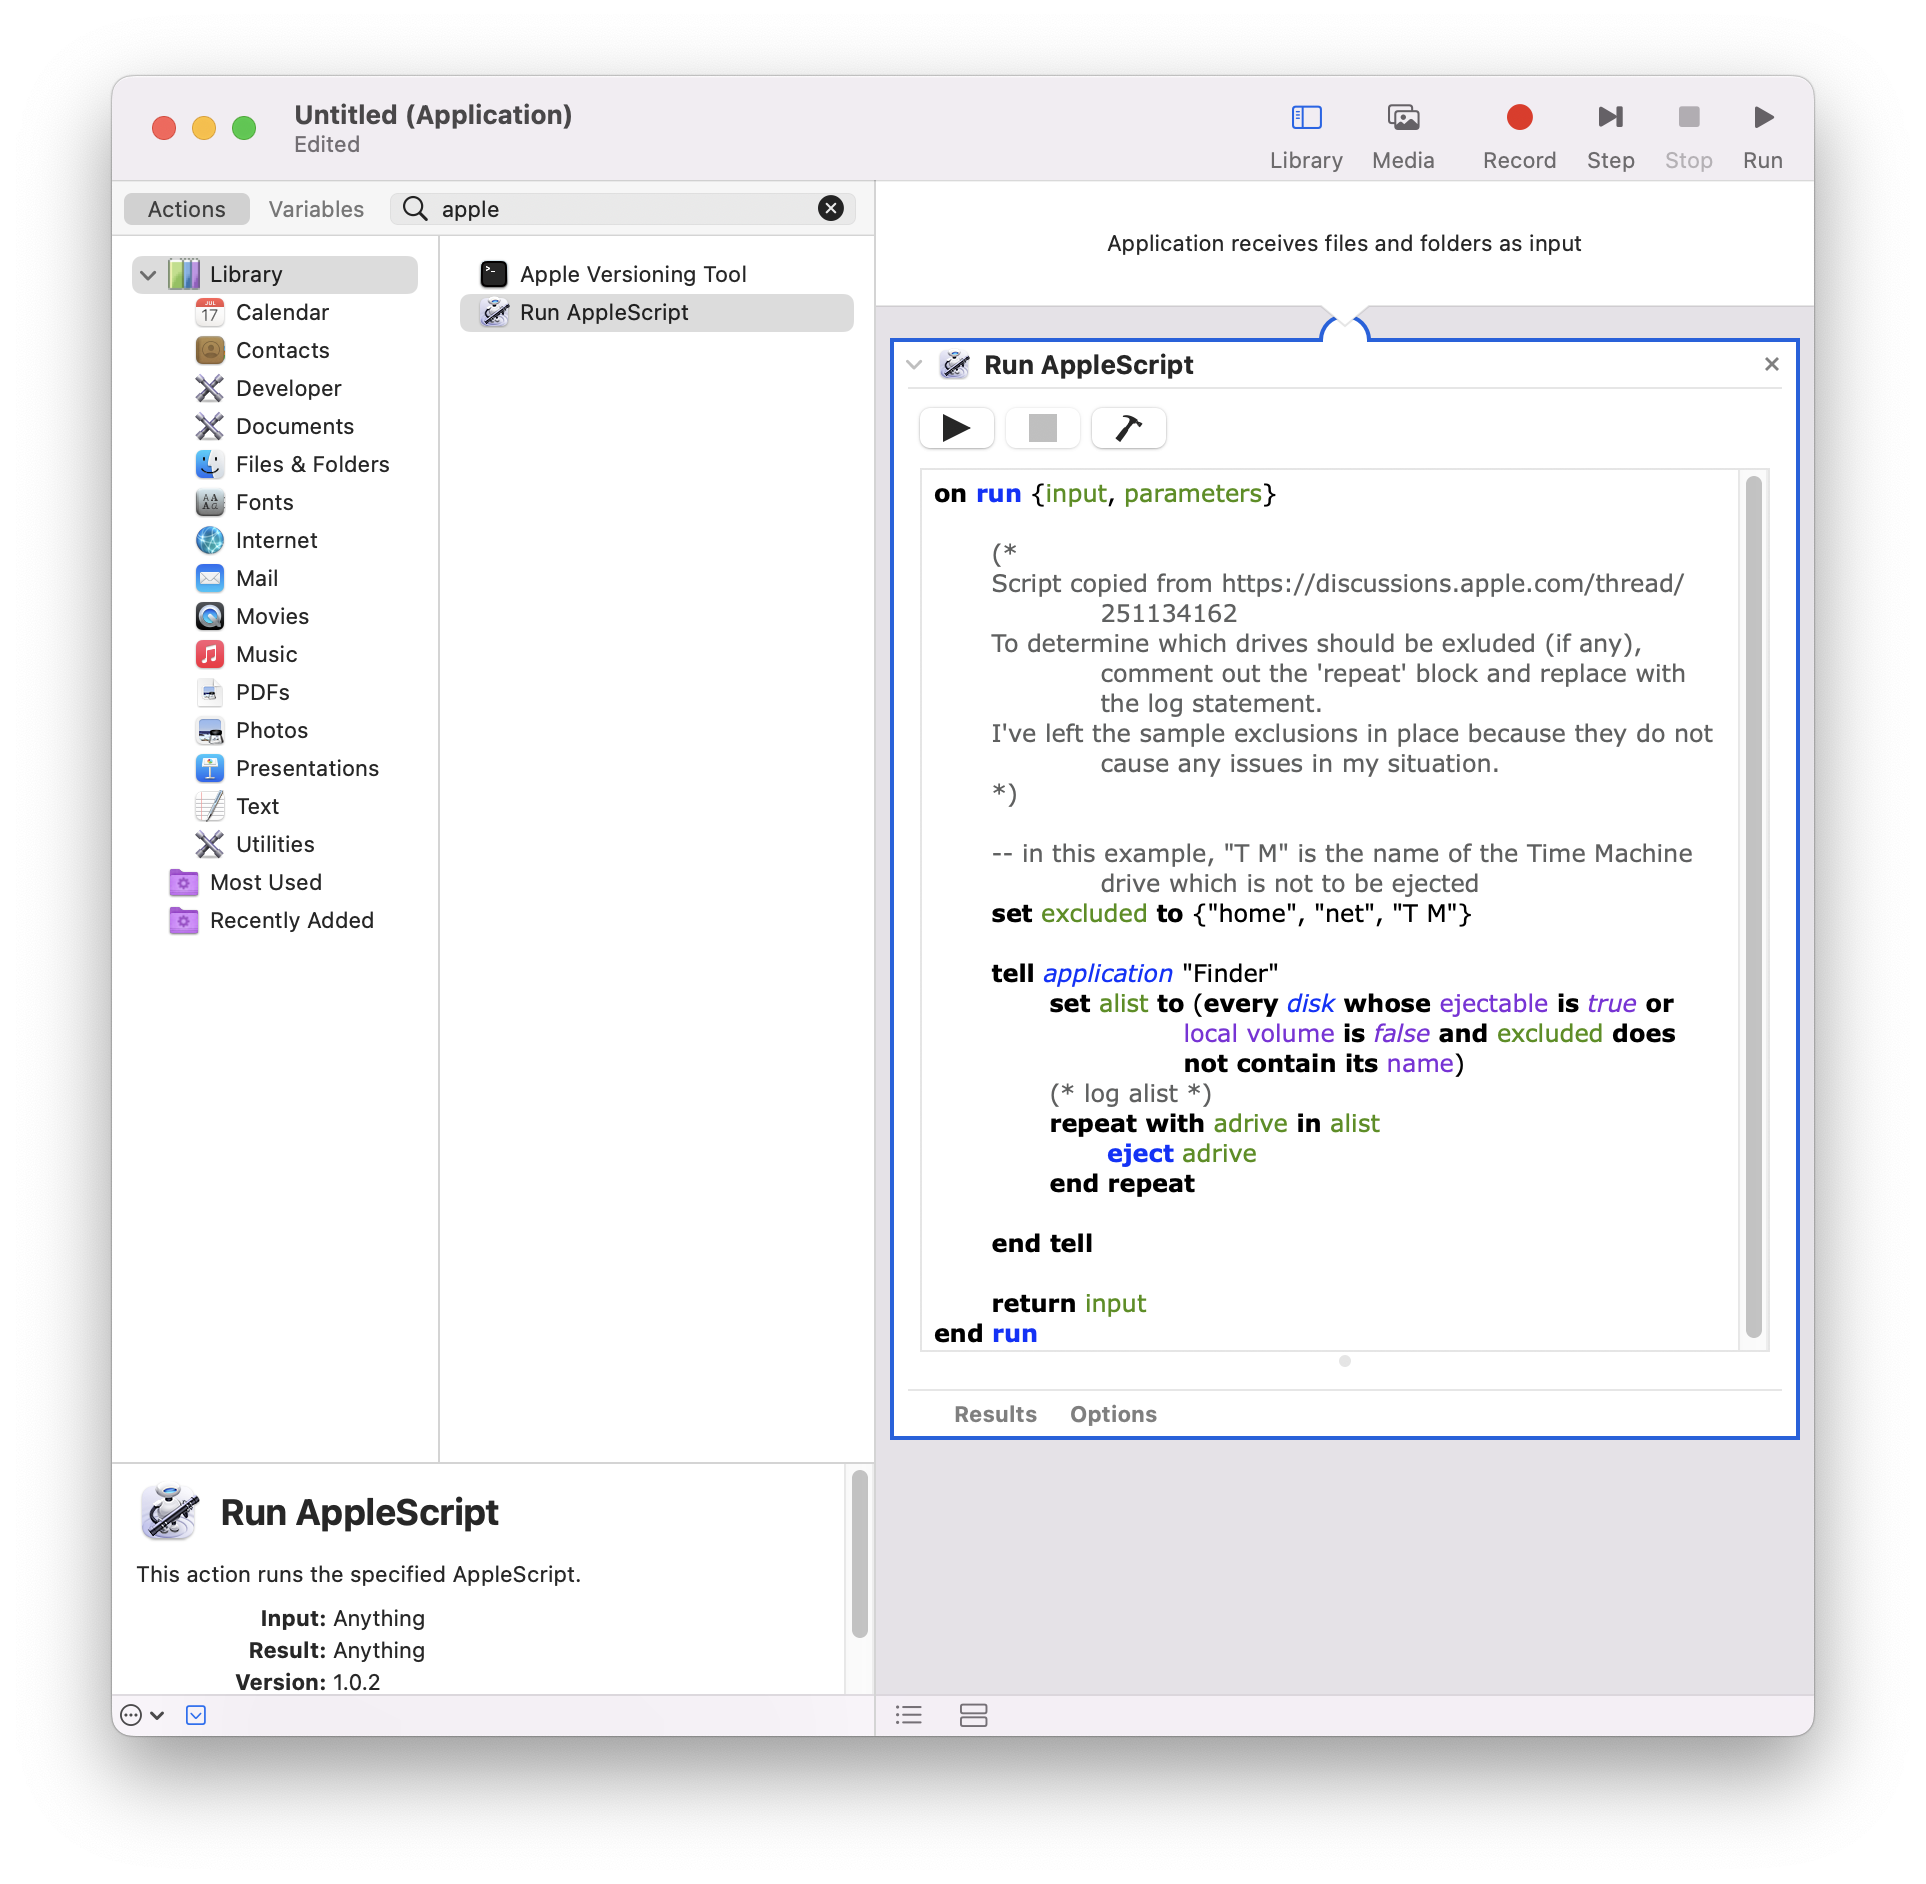Image resolution: width=1926 pixels, height=1884 pixels.
Task: Run the AppleScript with play button
Action: point(956,428)
